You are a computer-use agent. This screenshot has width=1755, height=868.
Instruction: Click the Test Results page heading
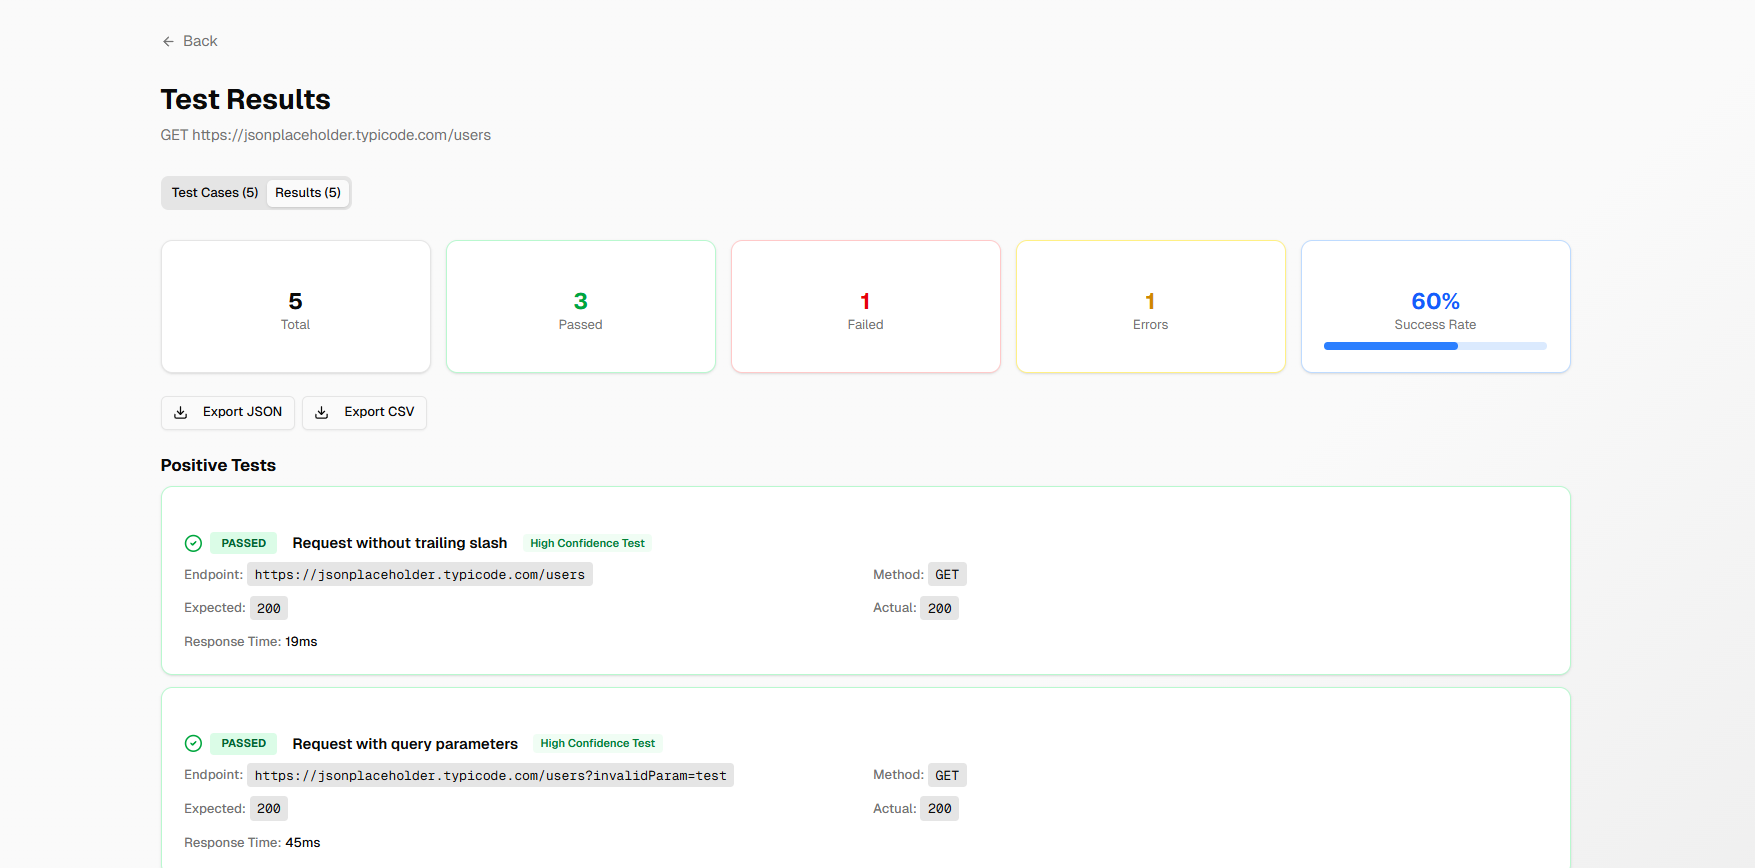[246, 99]
